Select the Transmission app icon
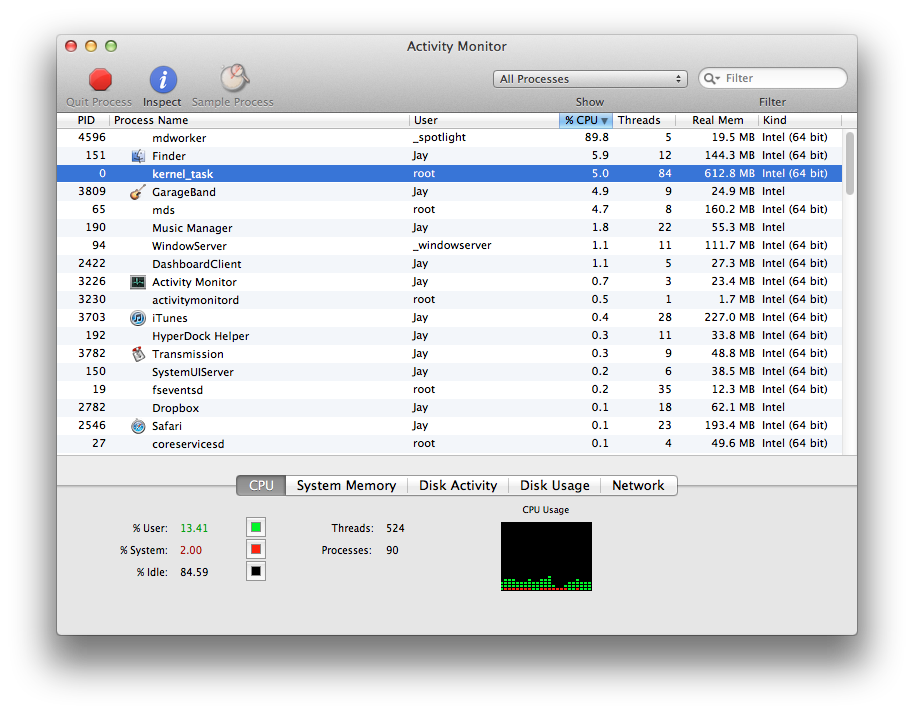The width and height of the screenshot is (914, 714). pos(138,354)
